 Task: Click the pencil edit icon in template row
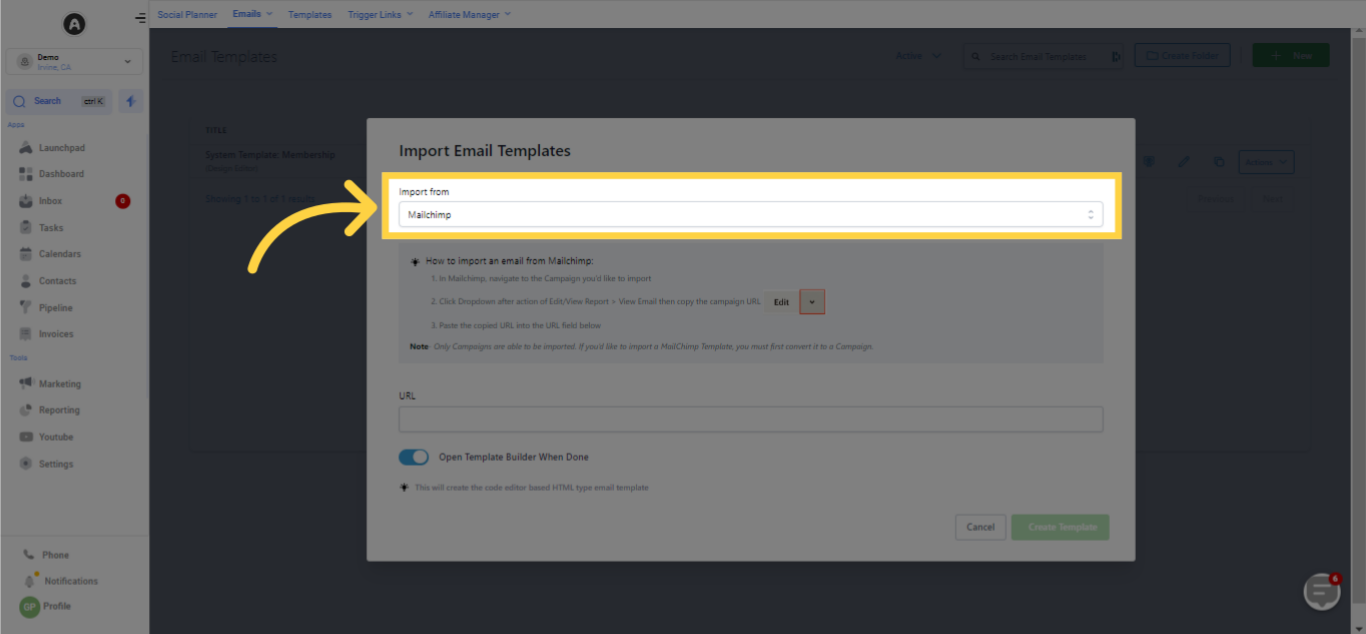[x=1184, y=161]
